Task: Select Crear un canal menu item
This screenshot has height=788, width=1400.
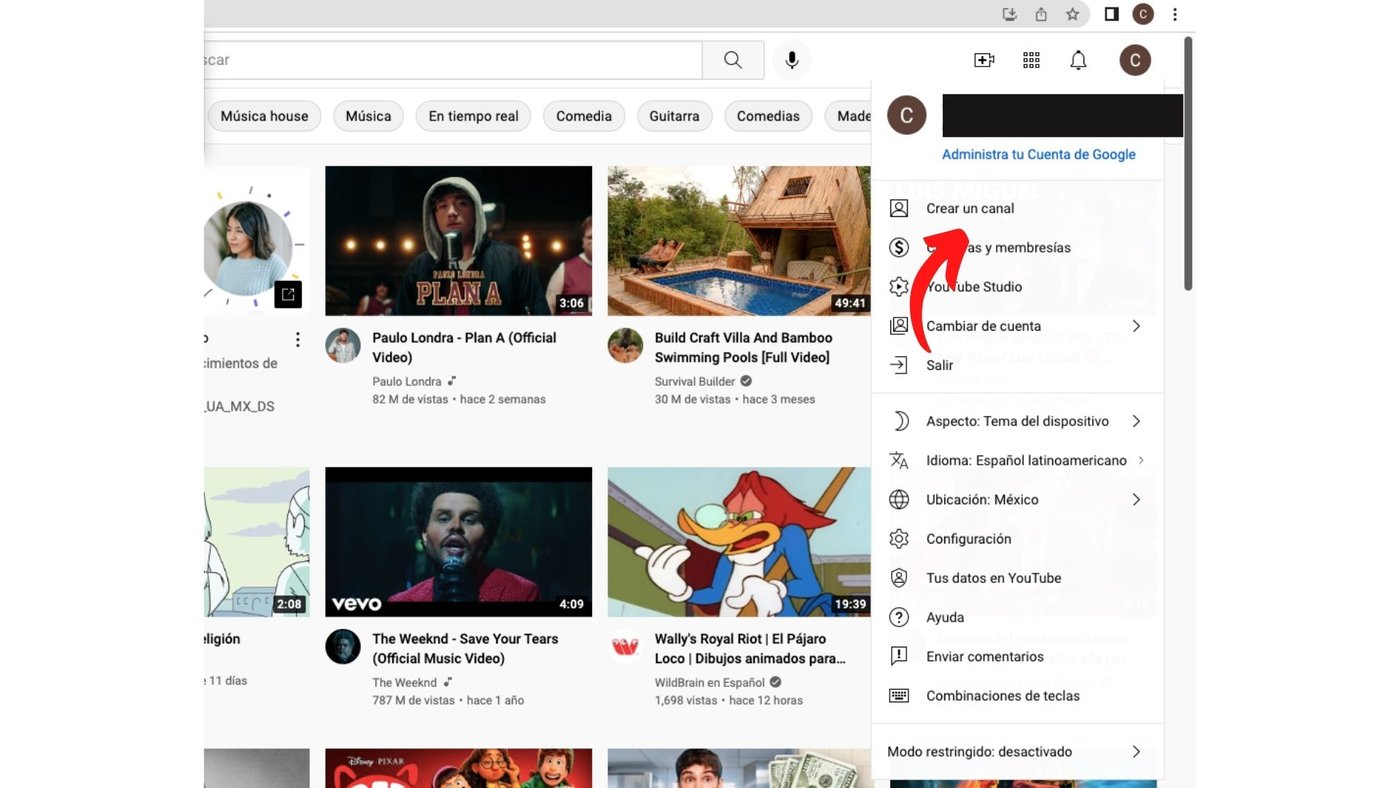Action: click(1018, 208)
